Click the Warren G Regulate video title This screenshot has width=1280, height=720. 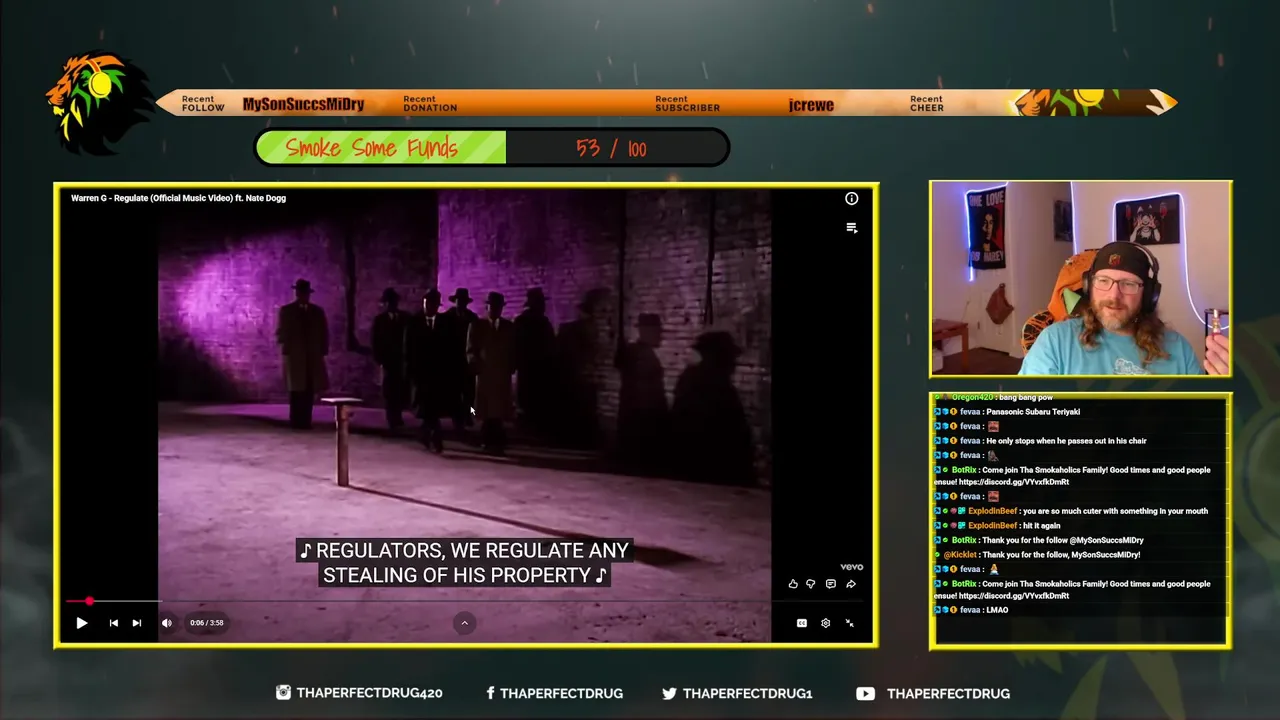click(x=178, y=198)
